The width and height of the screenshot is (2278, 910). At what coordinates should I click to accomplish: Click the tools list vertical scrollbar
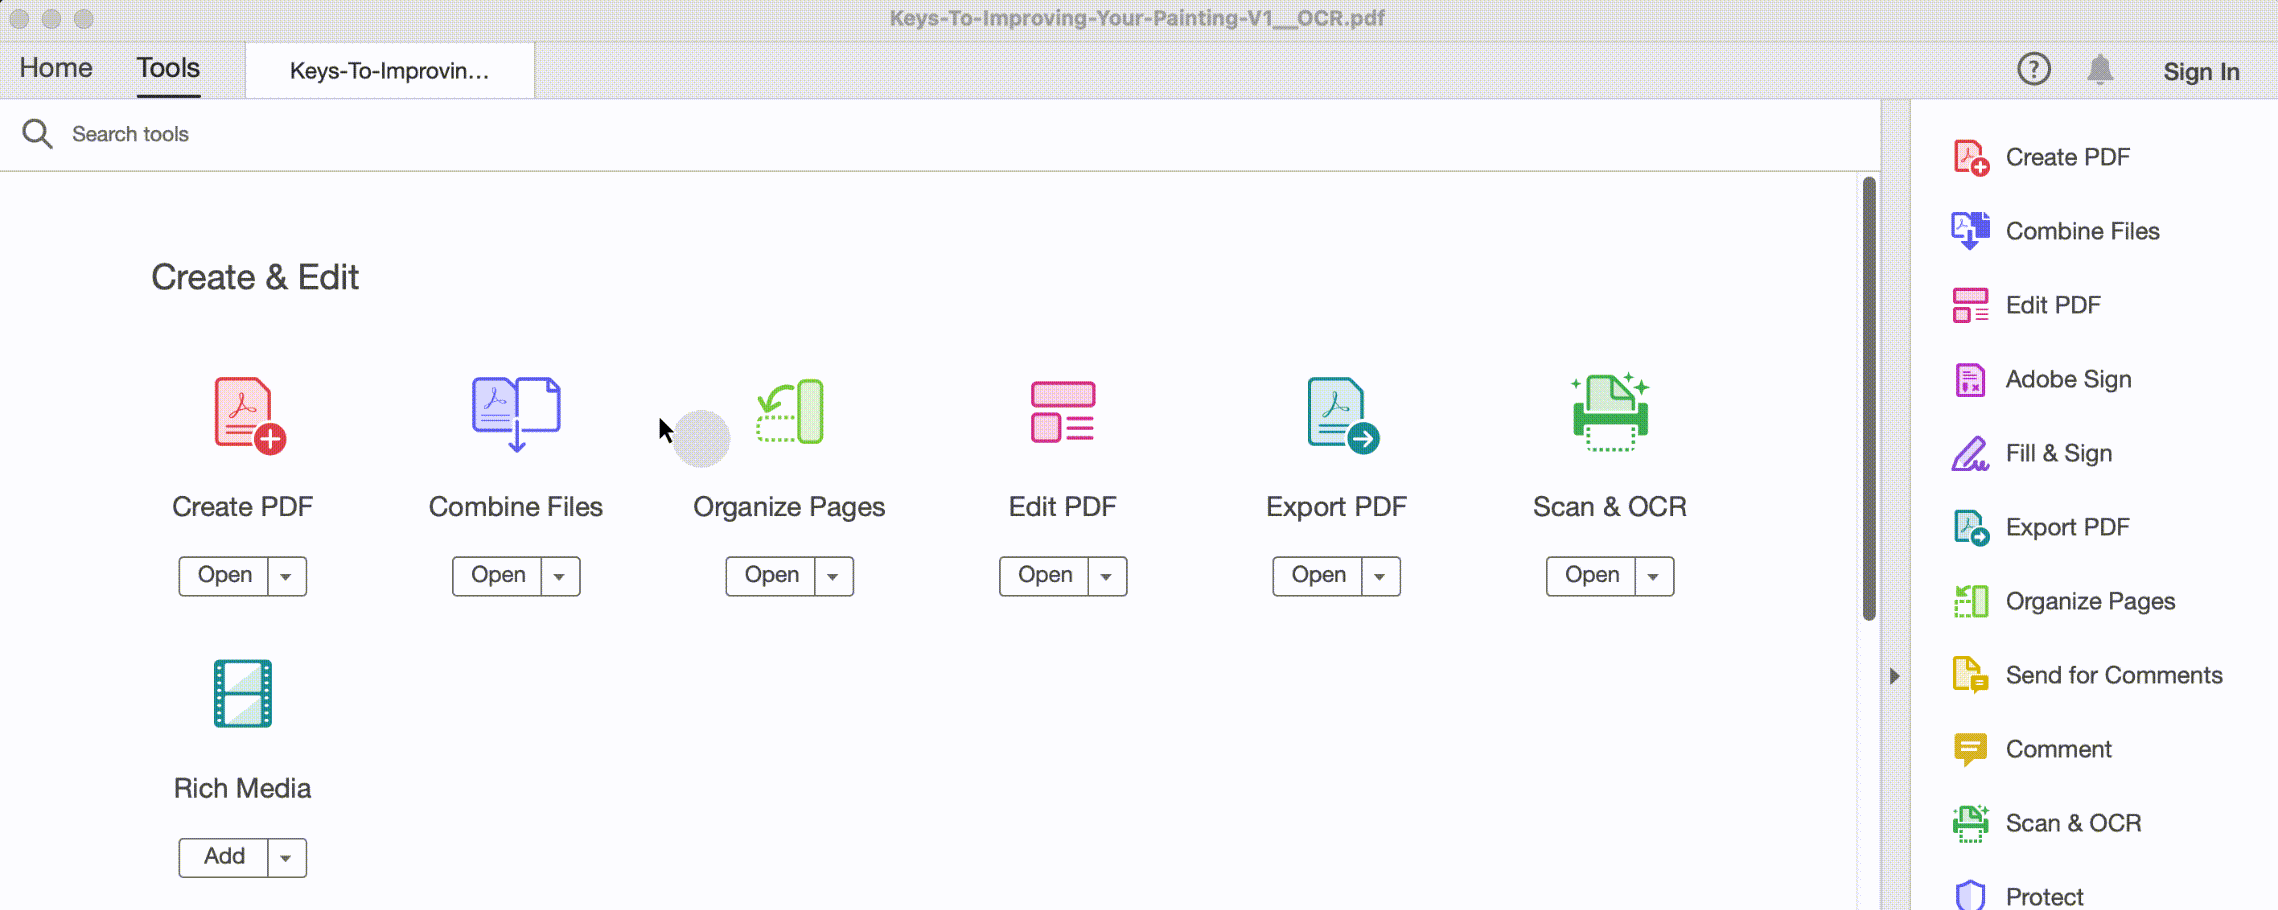click(1869, 398)
